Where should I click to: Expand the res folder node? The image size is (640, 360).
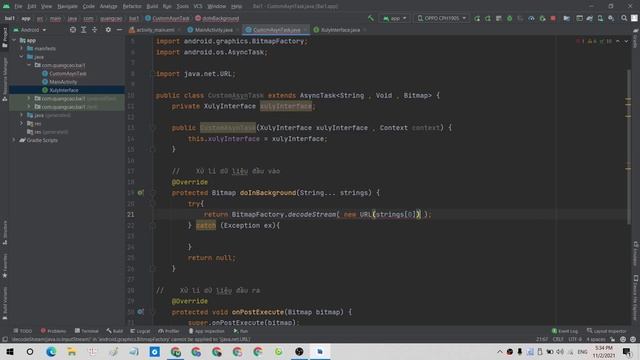click(x=22, y=124)
